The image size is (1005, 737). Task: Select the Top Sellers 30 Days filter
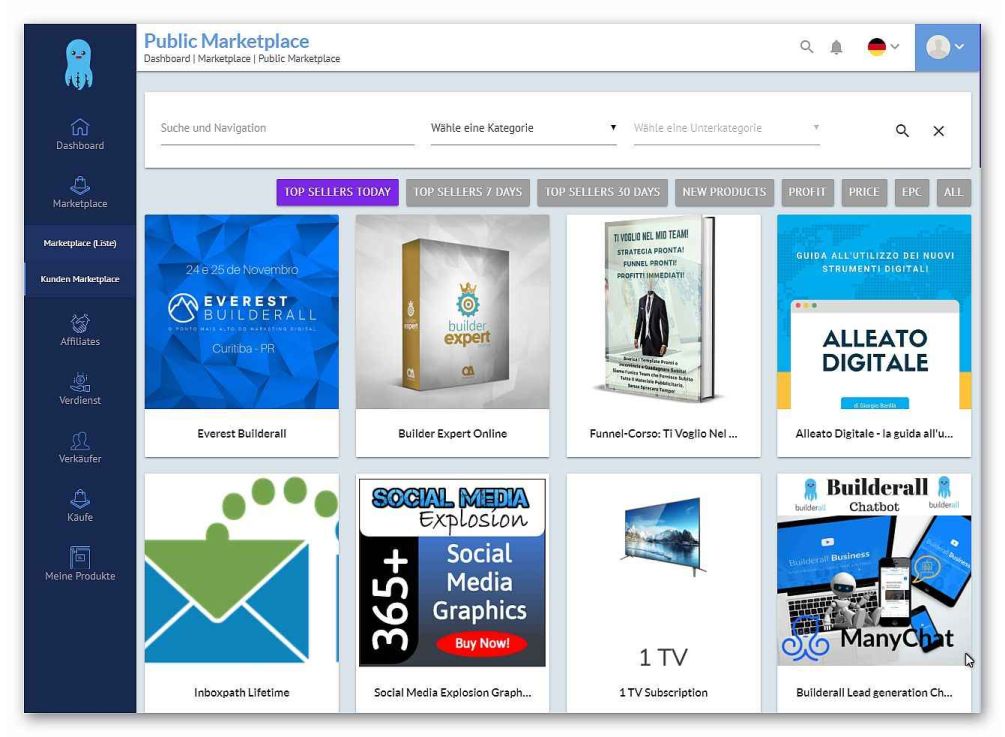click(602, 192)
